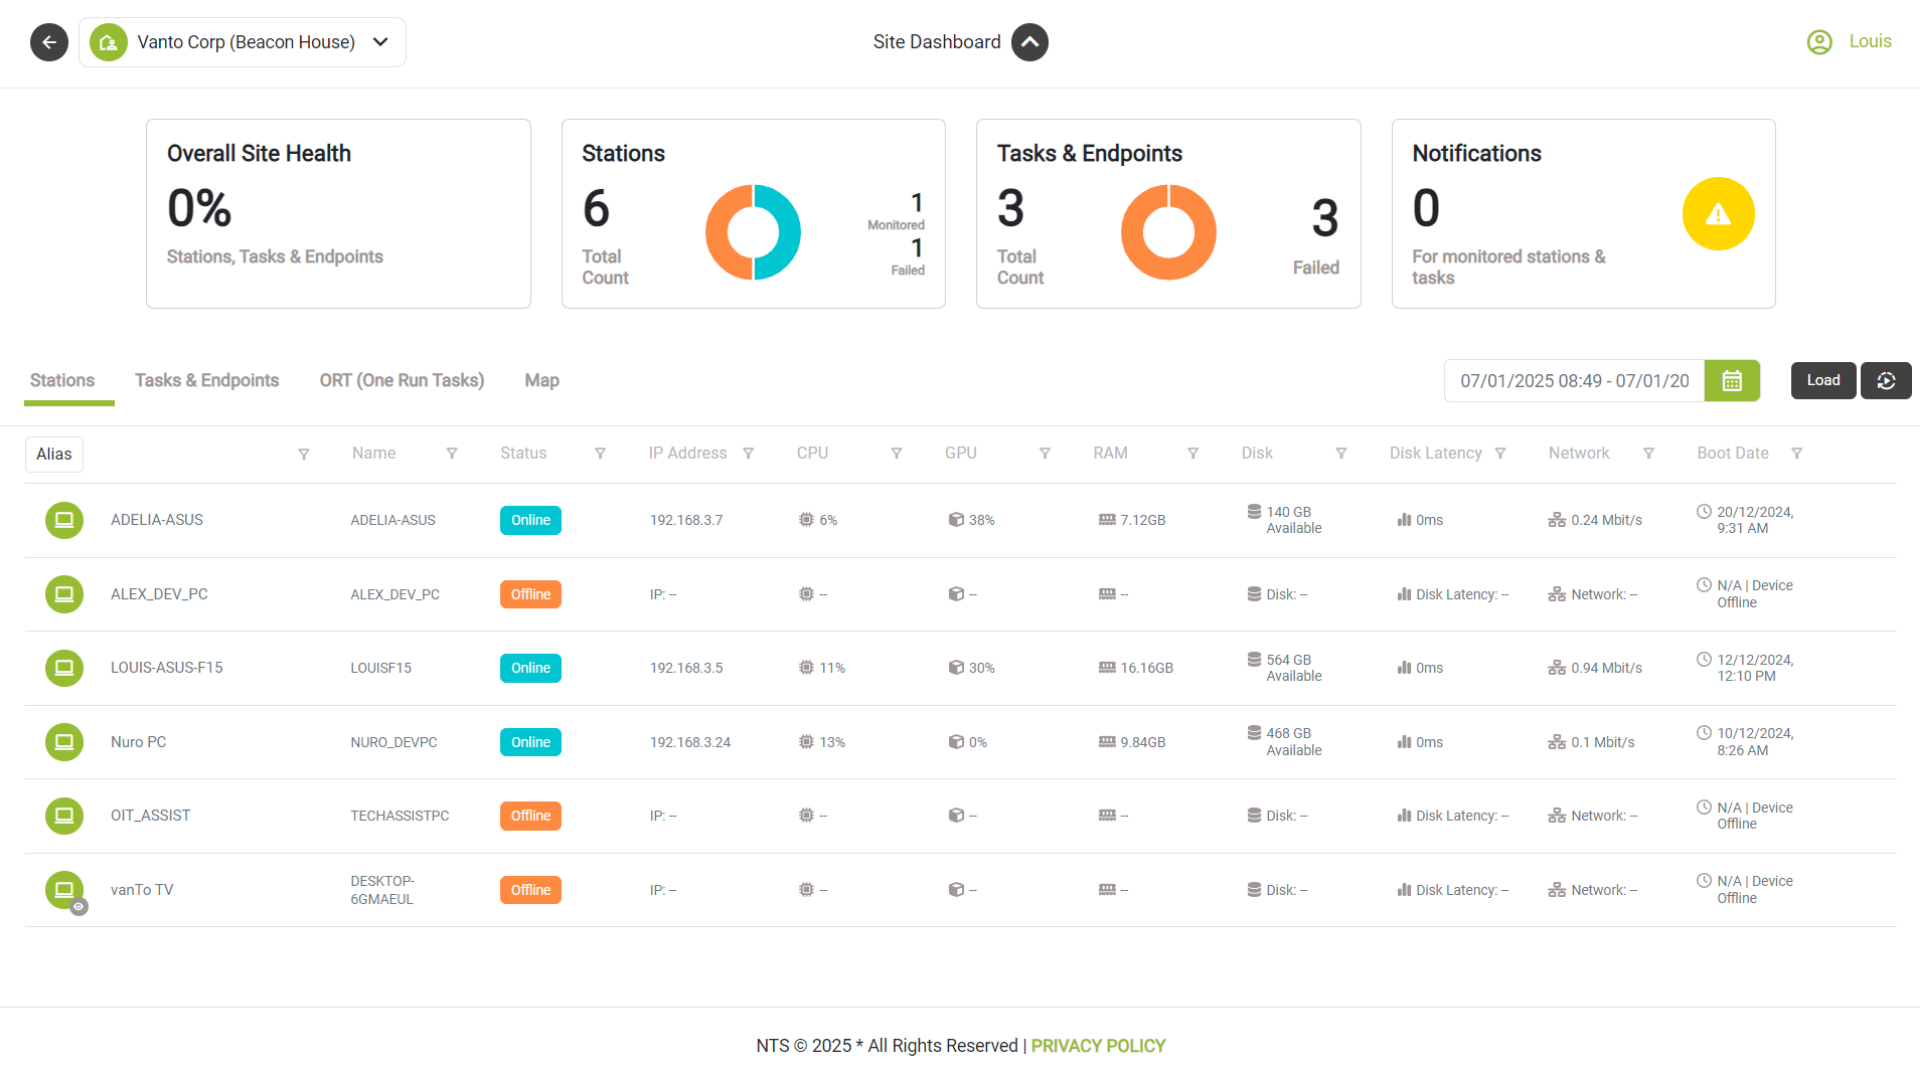This screenshot has height=1080, width=1920.
Task: Click the yellow notification warning icon
Action: tap(1718, 213)
